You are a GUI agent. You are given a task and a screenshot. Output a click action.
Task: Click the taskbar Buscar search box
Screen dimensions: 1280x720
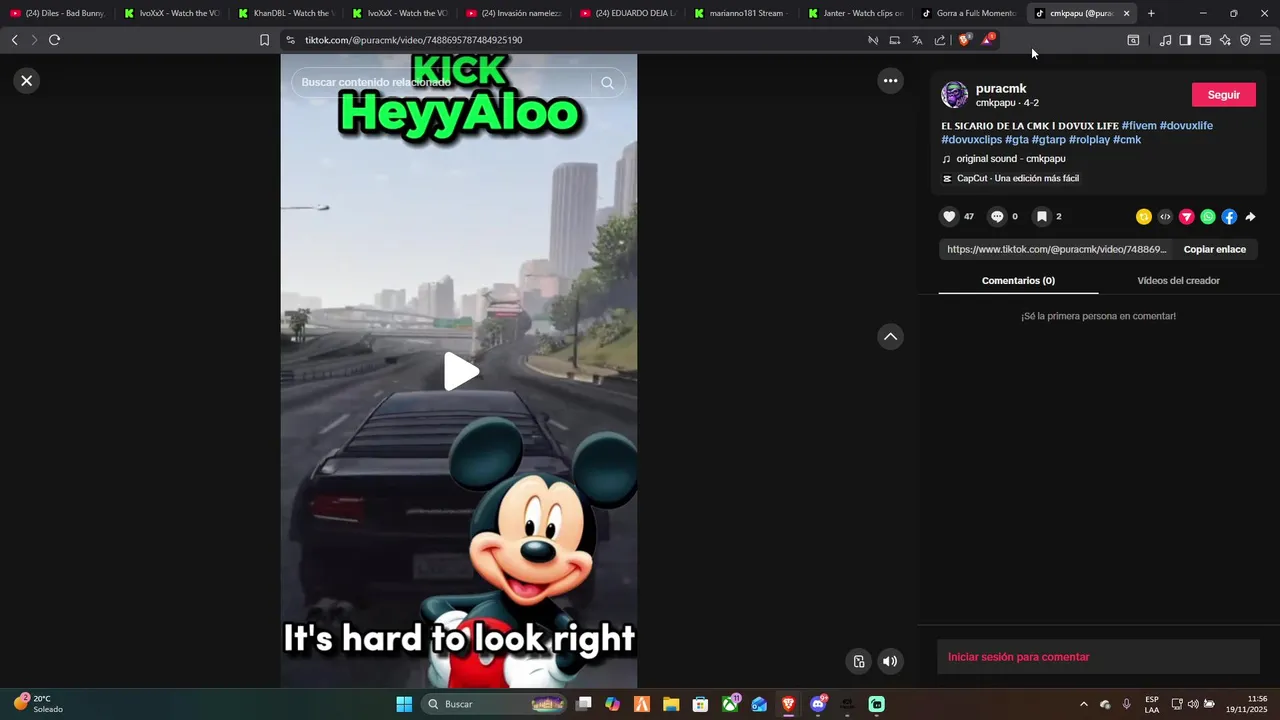tap(496, 704)
